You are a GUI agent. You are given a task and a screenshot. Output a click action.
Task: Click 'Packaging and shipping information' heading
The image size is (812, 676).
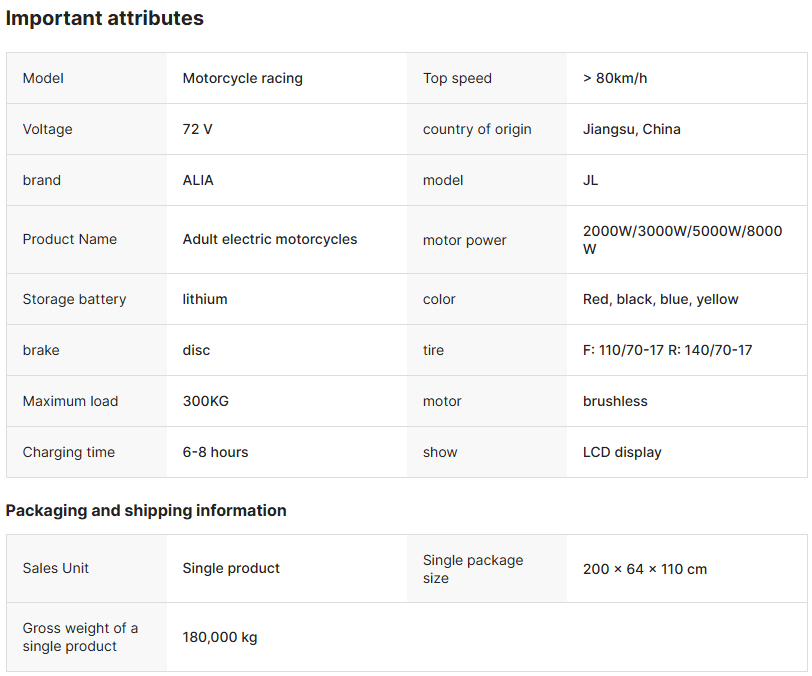pos(146,510)
